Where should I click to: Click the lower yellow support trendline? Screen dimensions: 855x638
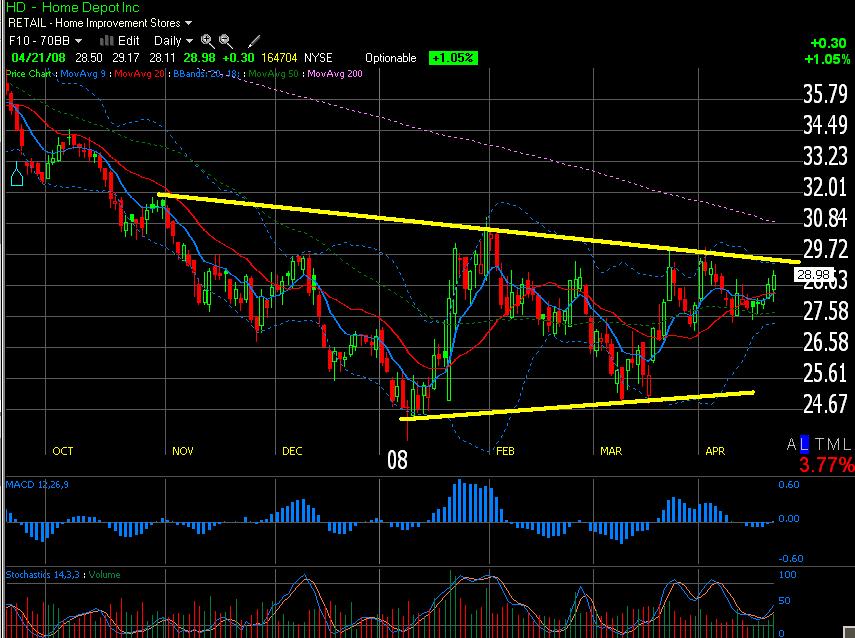coord(577,405)
